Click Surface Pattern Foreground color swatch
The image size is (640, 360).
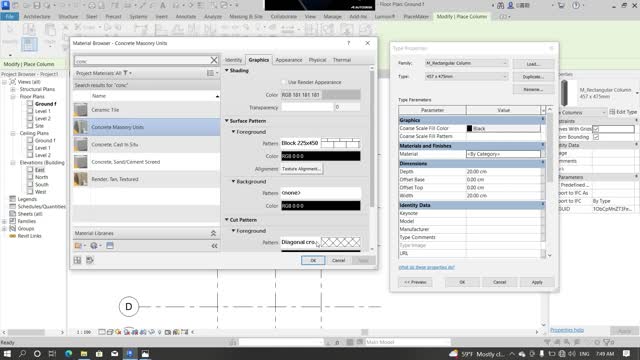point(320,156)
